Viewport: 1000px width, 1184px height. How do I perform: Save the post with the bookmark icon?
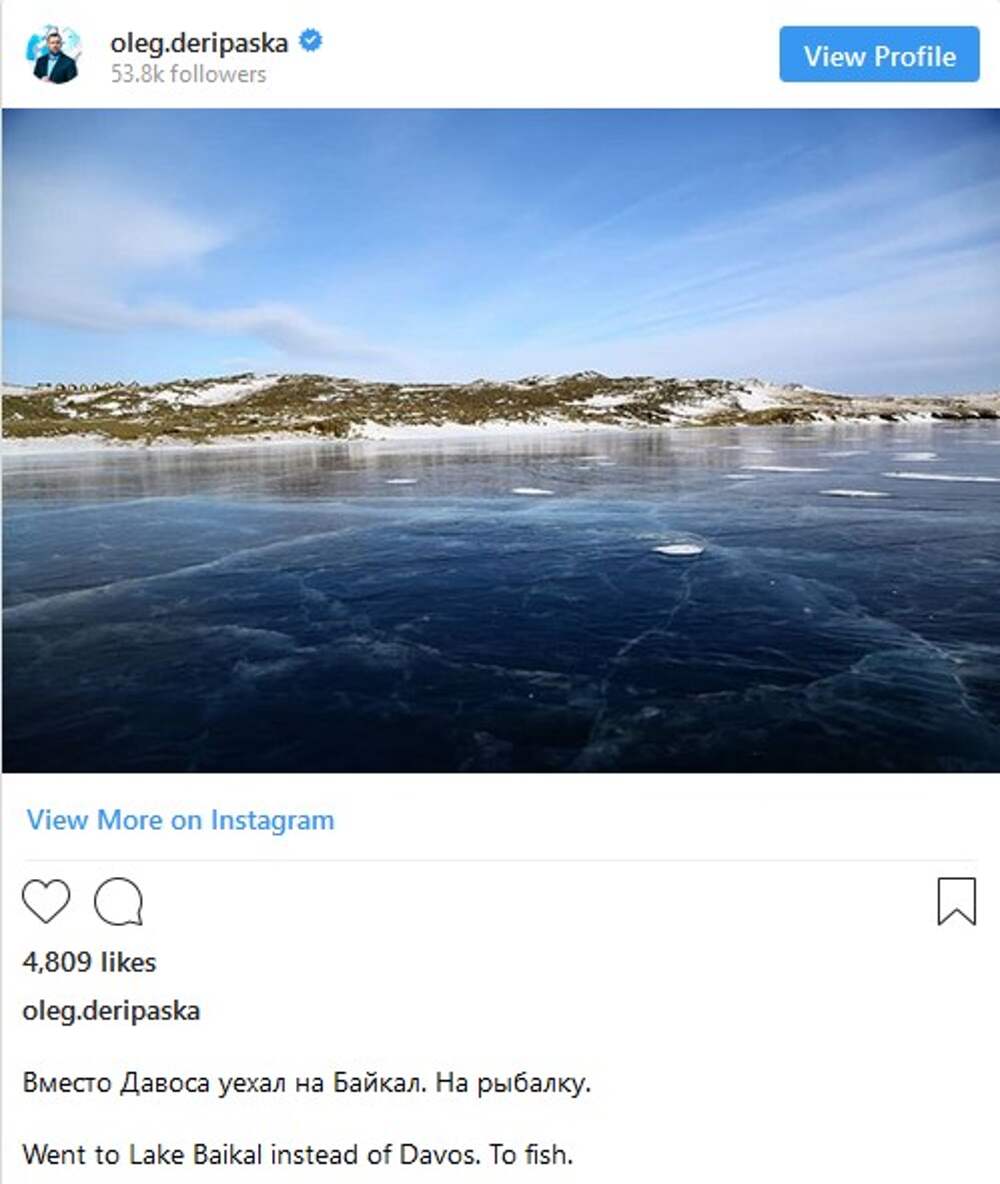coord(956,901)
